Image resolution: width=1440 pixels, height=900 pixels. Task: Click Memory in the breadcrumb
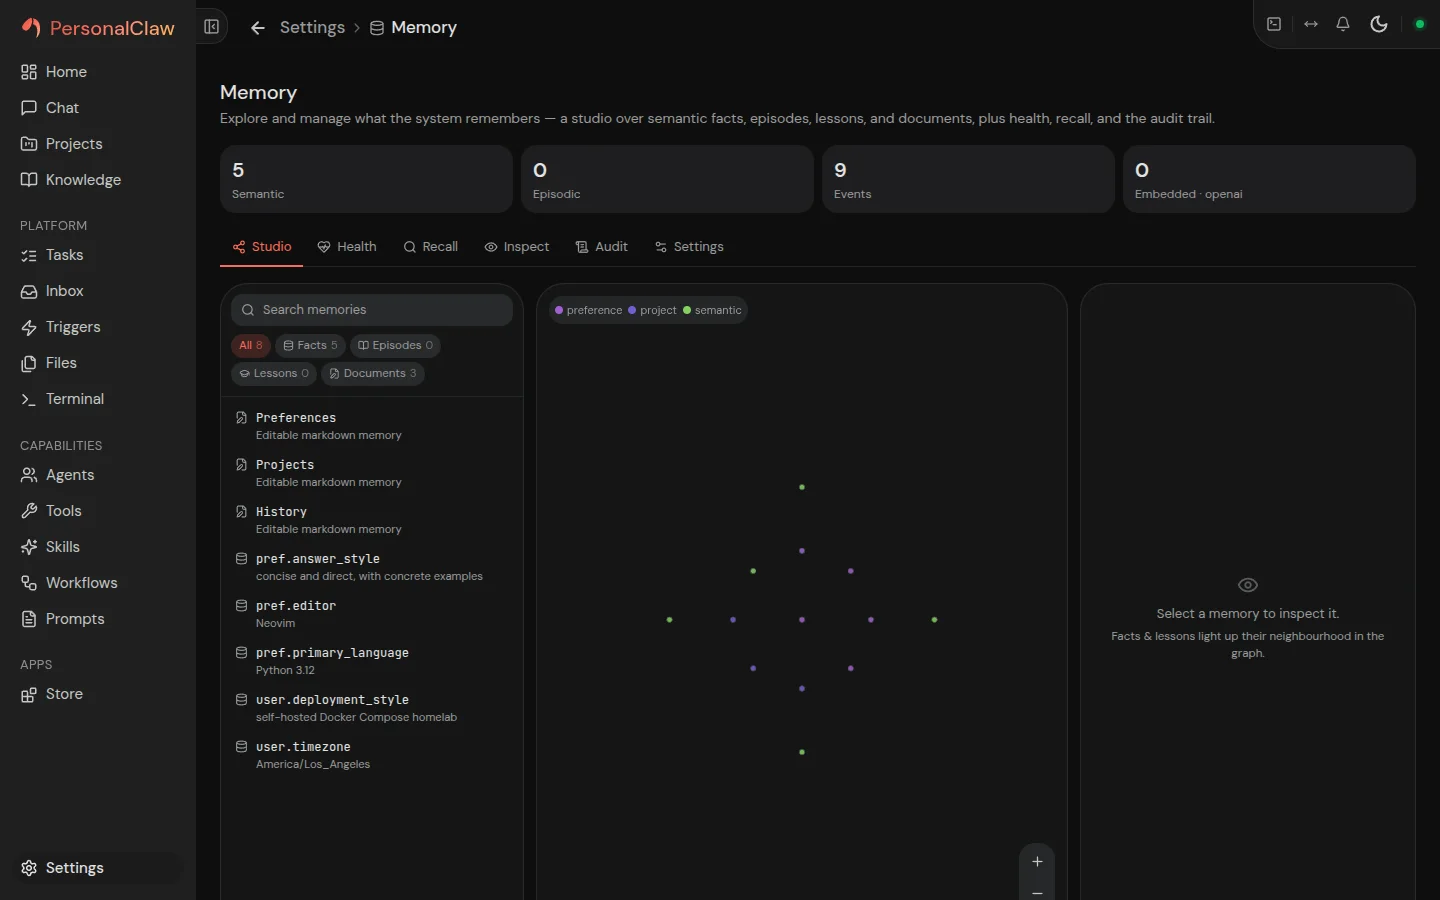pos(424,28)
